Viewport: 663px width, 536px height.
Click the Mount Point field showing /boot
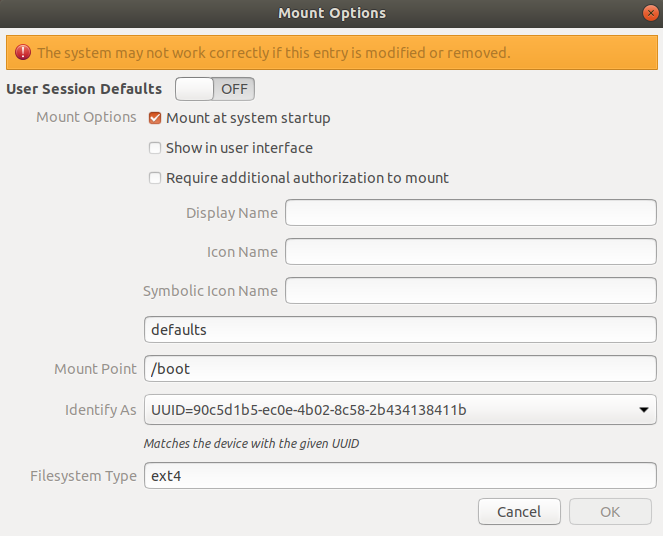coord(400,369)
